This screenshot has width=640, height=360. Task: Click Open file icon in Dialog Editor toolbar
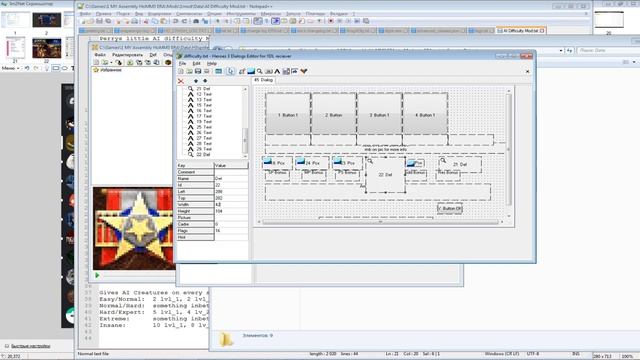pyautogui.click(x=189, y=71)
